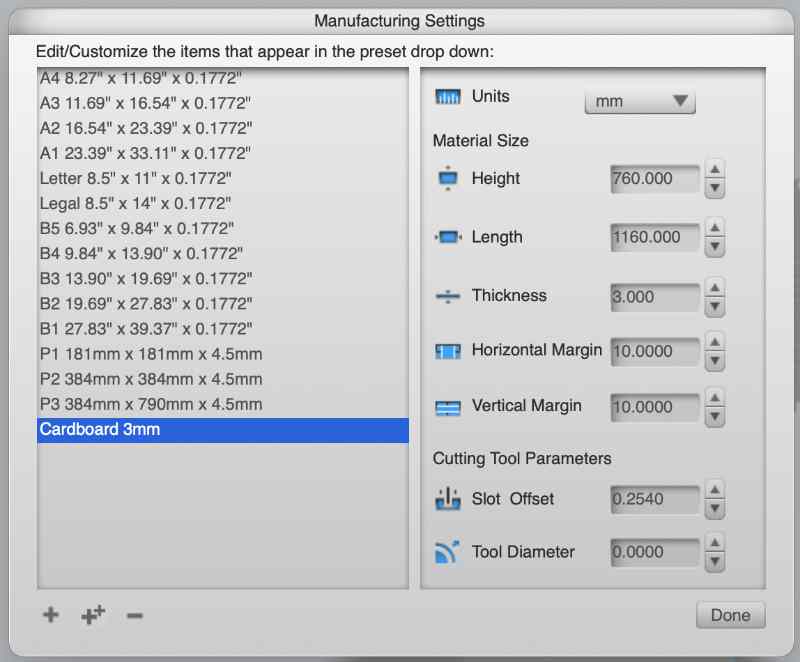Click the Slot Offset icon
This screenshot has height=662, width=800.
click(447, 499)
